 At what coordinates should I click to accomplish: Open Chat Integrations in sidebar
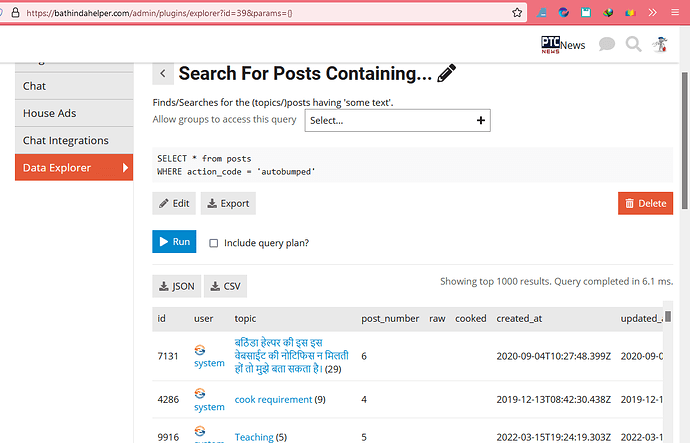(74, 141)
